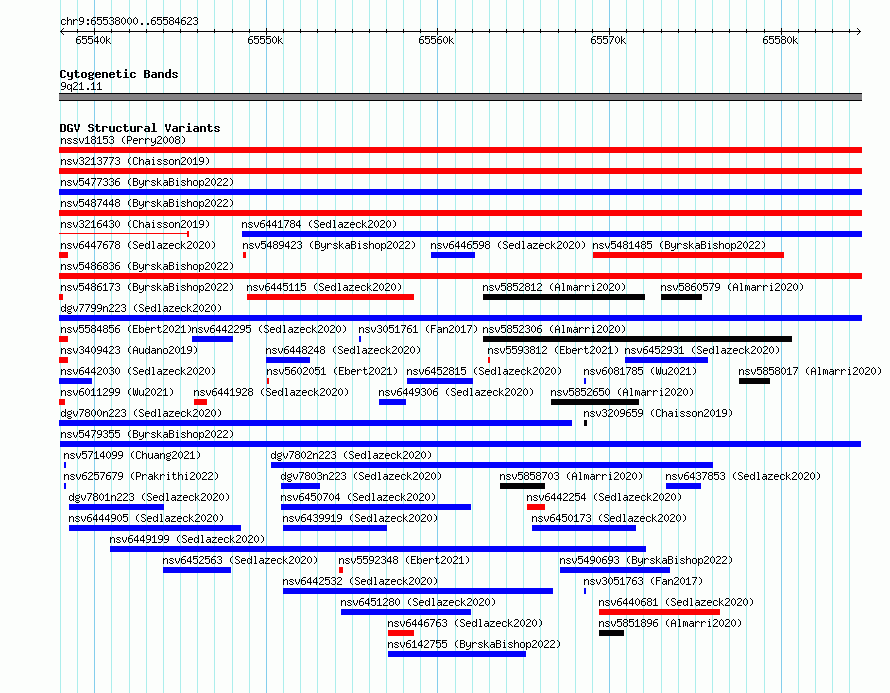Click the 65560k ruler tick label
The height and width of the screenshot is (693, 890).
pyautogui.click(x=436, y=40)
